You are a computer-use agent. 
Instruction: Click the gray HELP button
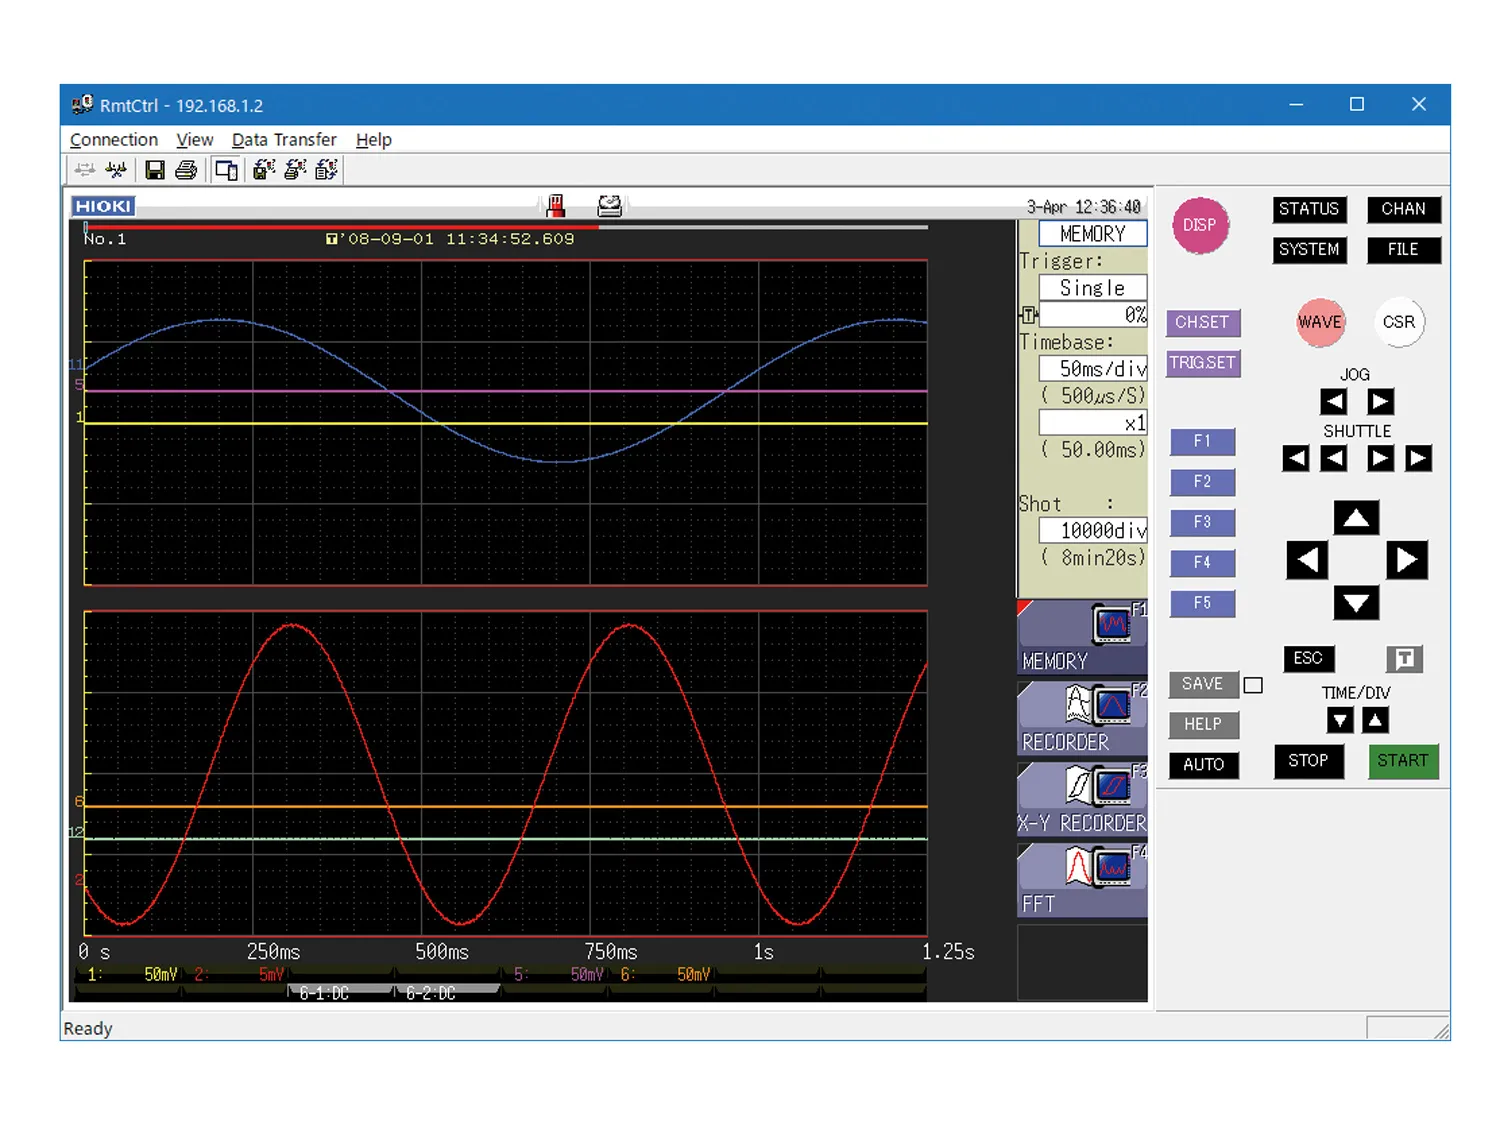(x=1203, y=725)
